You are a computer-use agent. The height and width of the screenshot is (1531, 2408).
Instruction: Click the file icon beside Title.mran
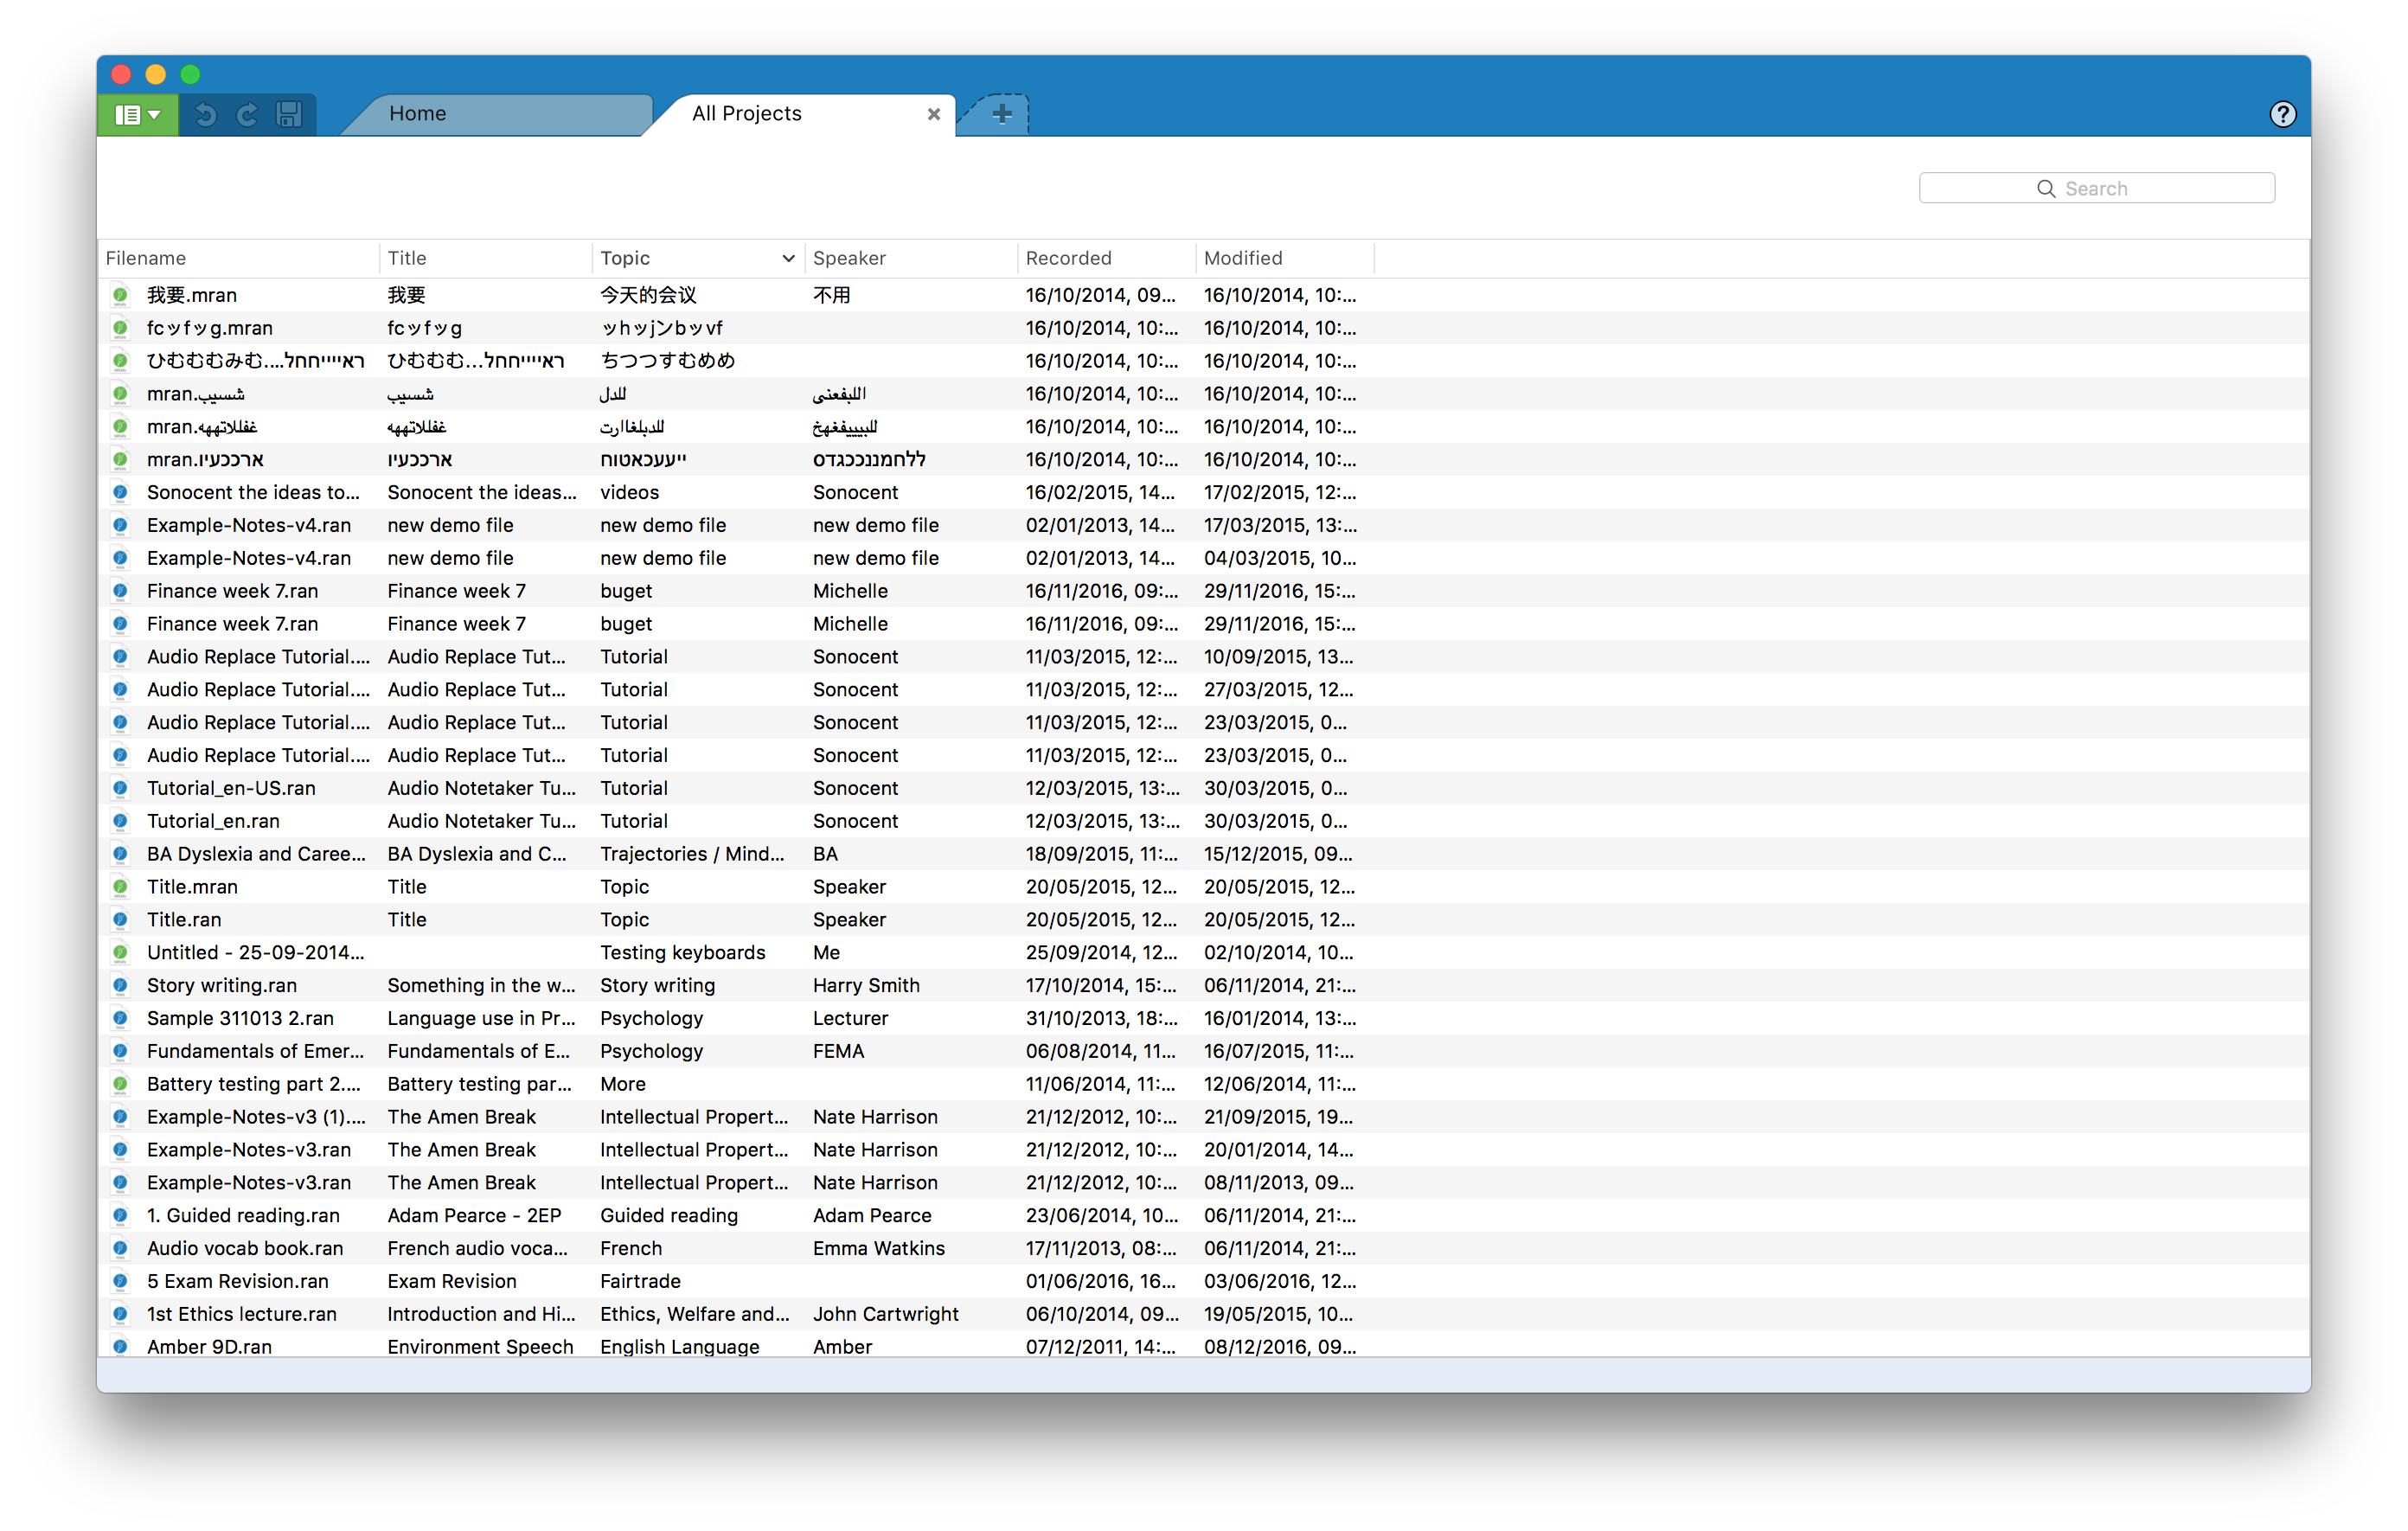(120, 887)
